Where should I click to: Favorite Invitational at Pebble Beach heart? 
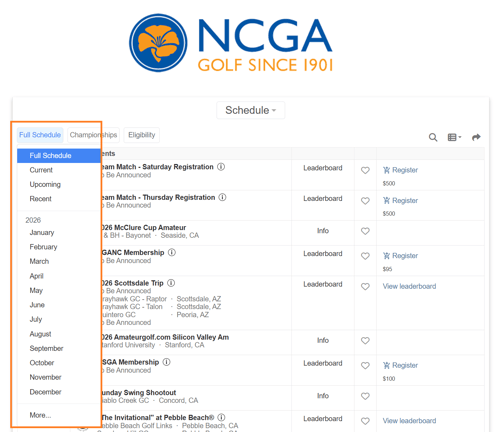tap(365, 421)
